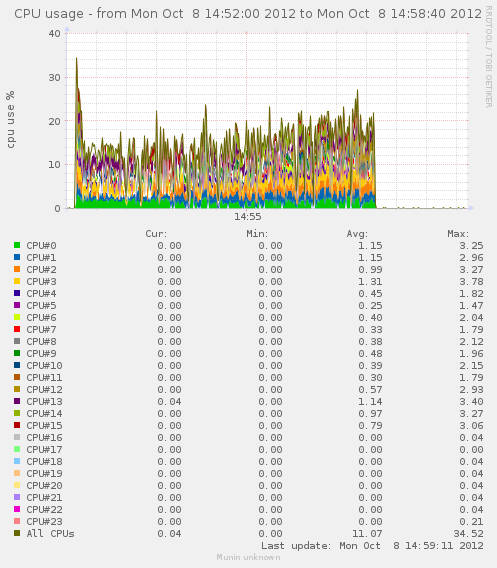Click the Avg column header
The width and height of the screenshot is (497, 568).
point(357,234)
